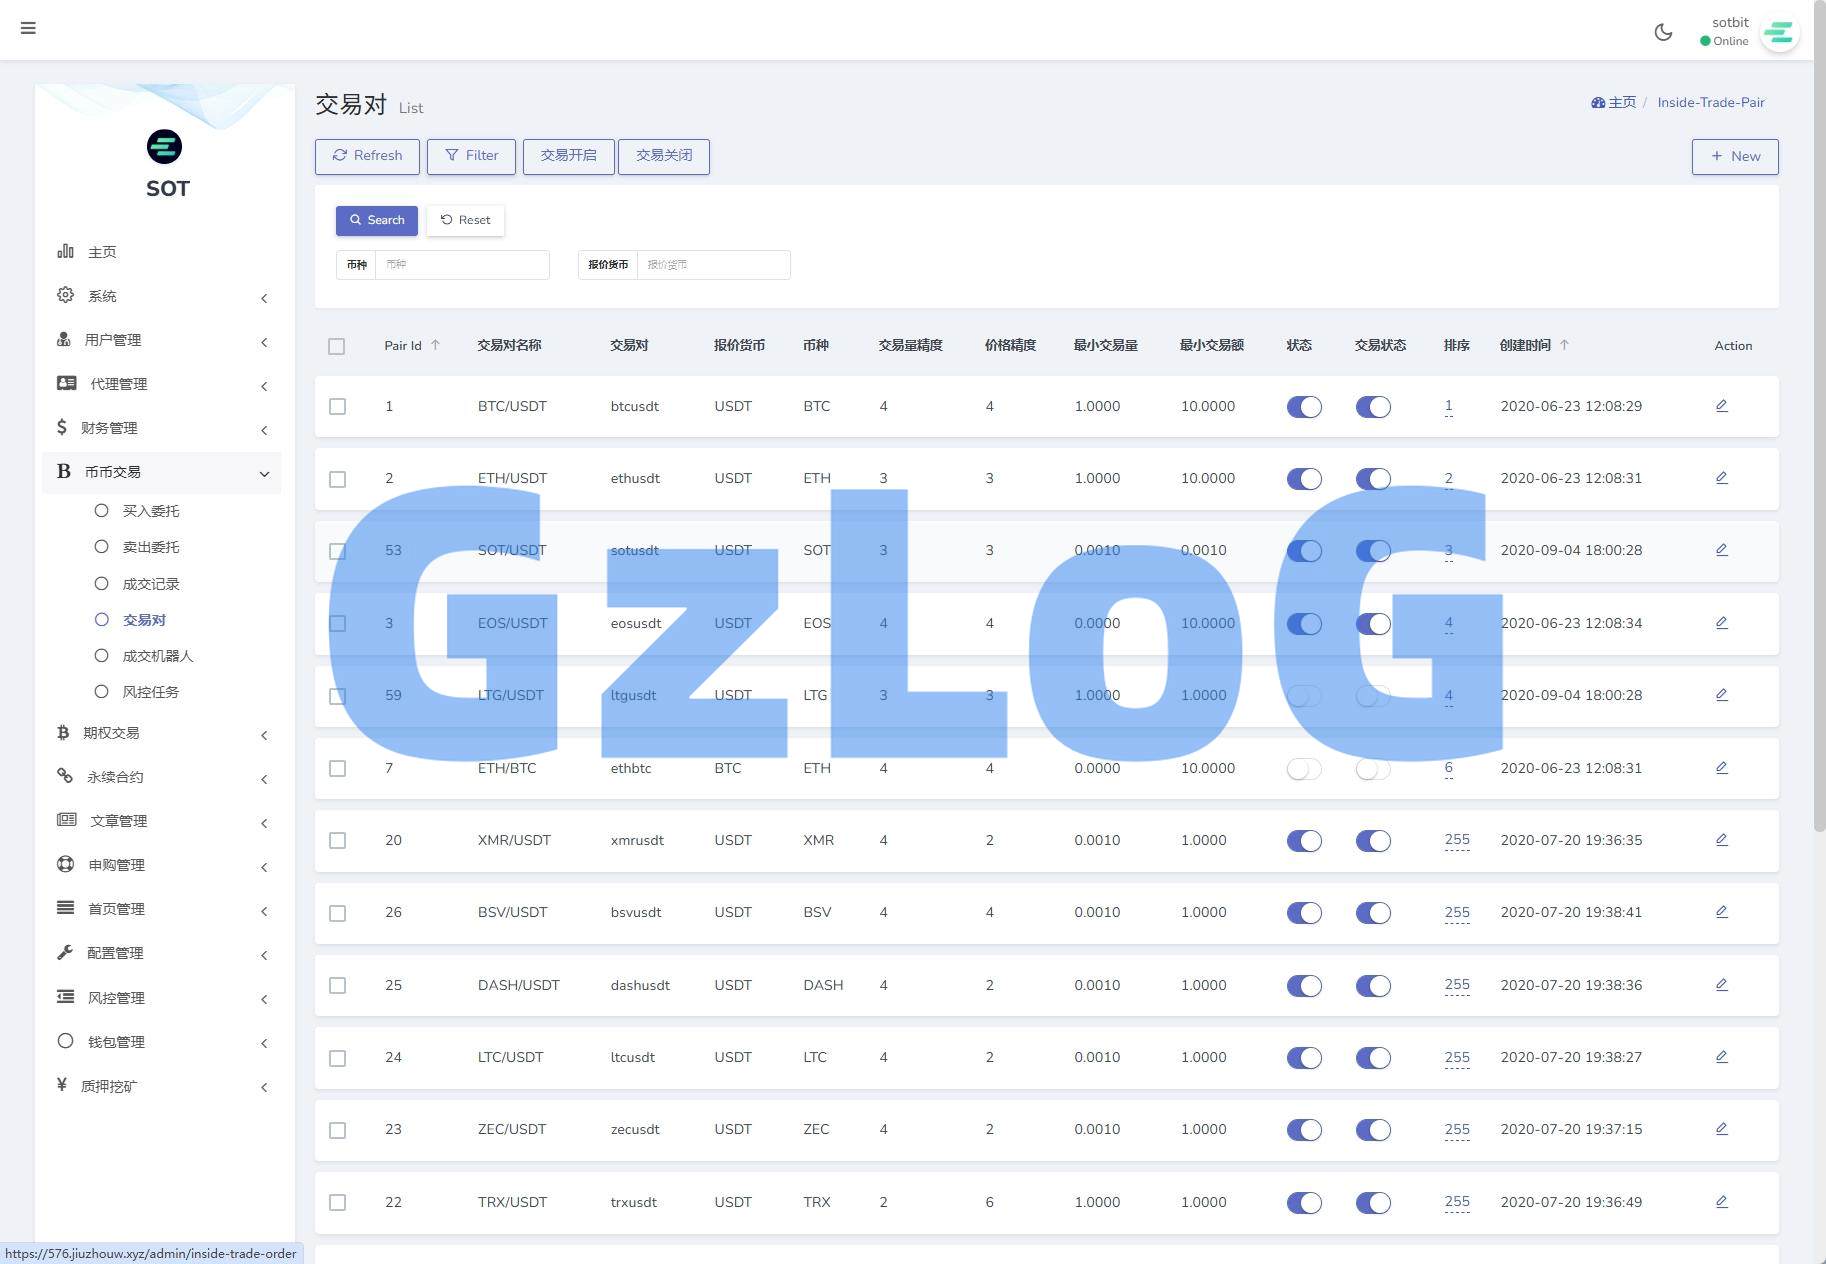Sort by Pair Id arrow icon

point(435,345)
